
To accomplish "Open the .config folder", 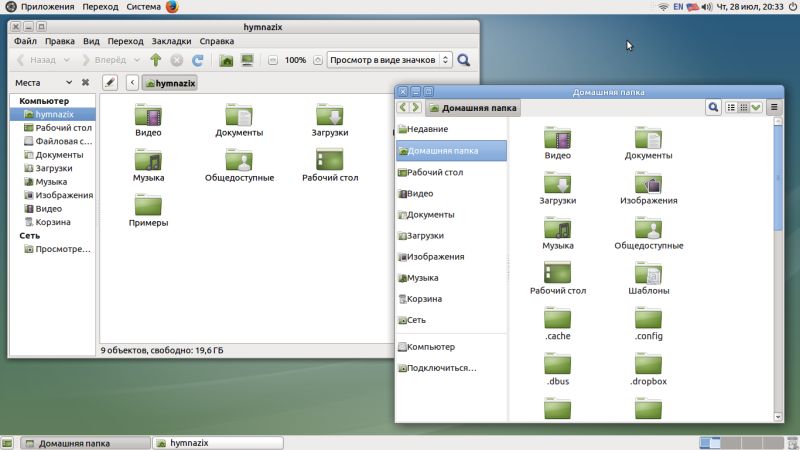I will coord(648,323).
